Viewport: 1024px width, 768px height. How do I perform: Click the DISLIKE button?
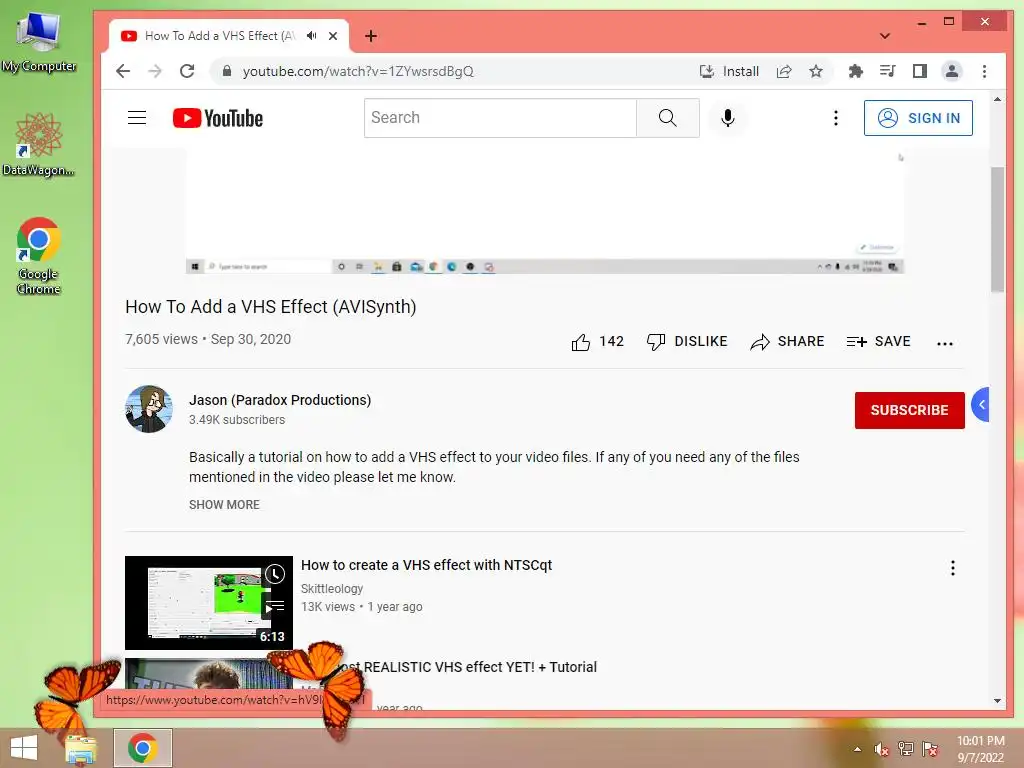tap(686, 342)
